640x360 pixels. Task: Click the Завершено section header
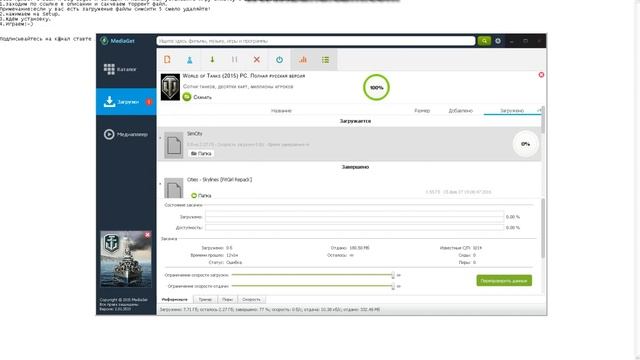pos(355,167)
